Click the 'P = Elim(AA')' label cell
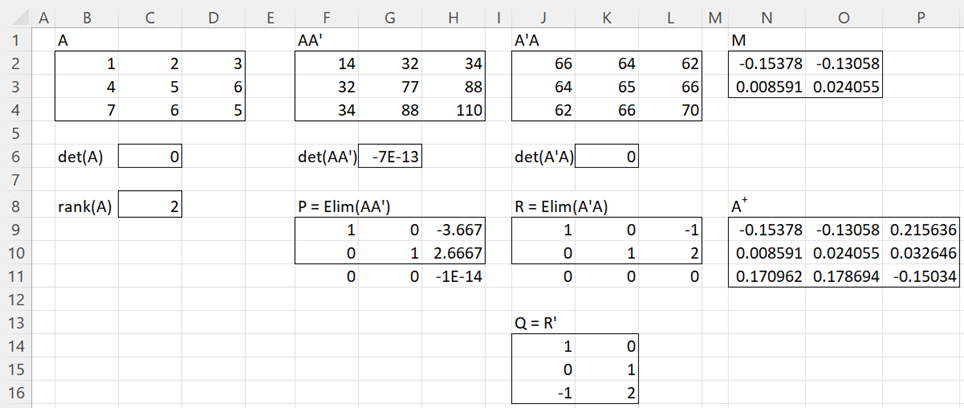Viewport: 964px width, 408px height. (343, 206)
